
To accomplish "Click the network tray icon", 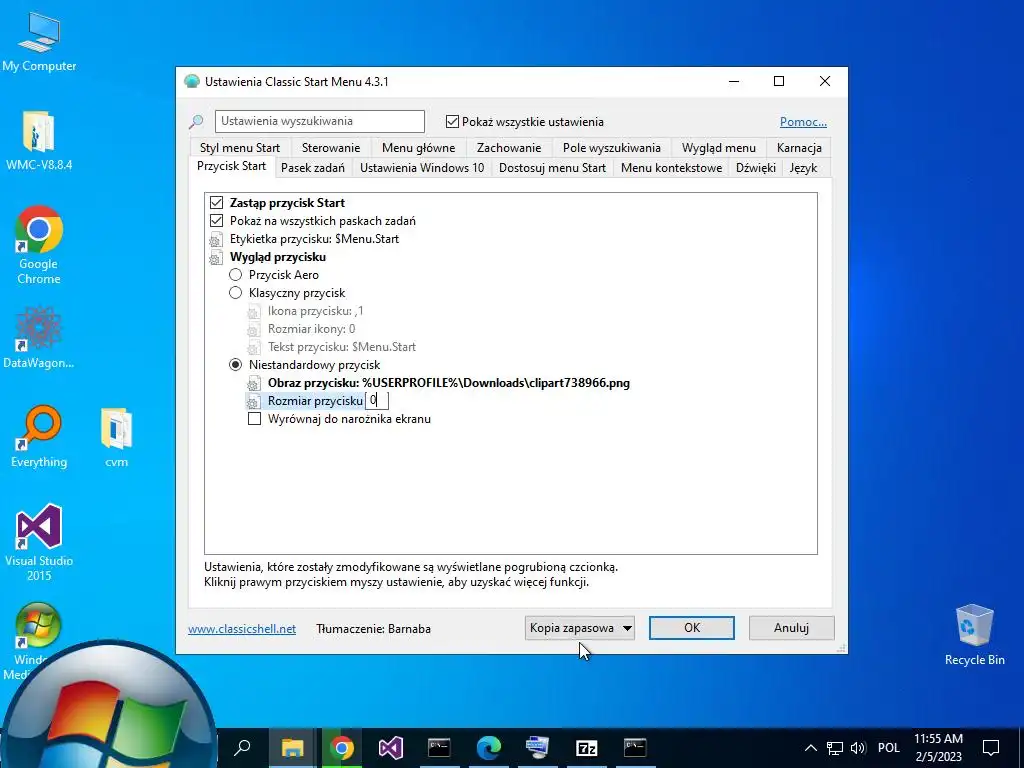I will [835, 748].
